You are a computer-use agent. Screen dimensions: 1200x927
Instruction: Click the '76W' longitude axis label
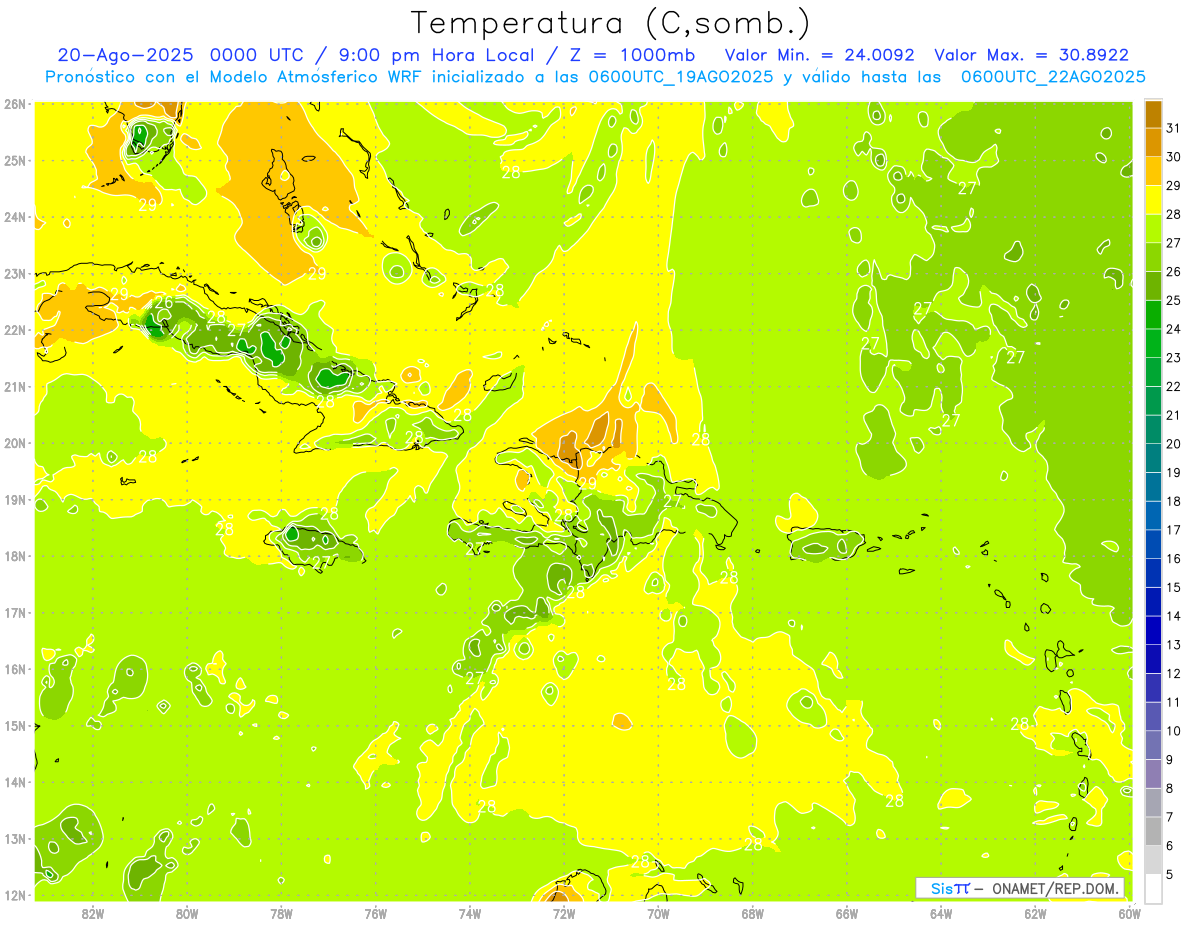point(375,913)
